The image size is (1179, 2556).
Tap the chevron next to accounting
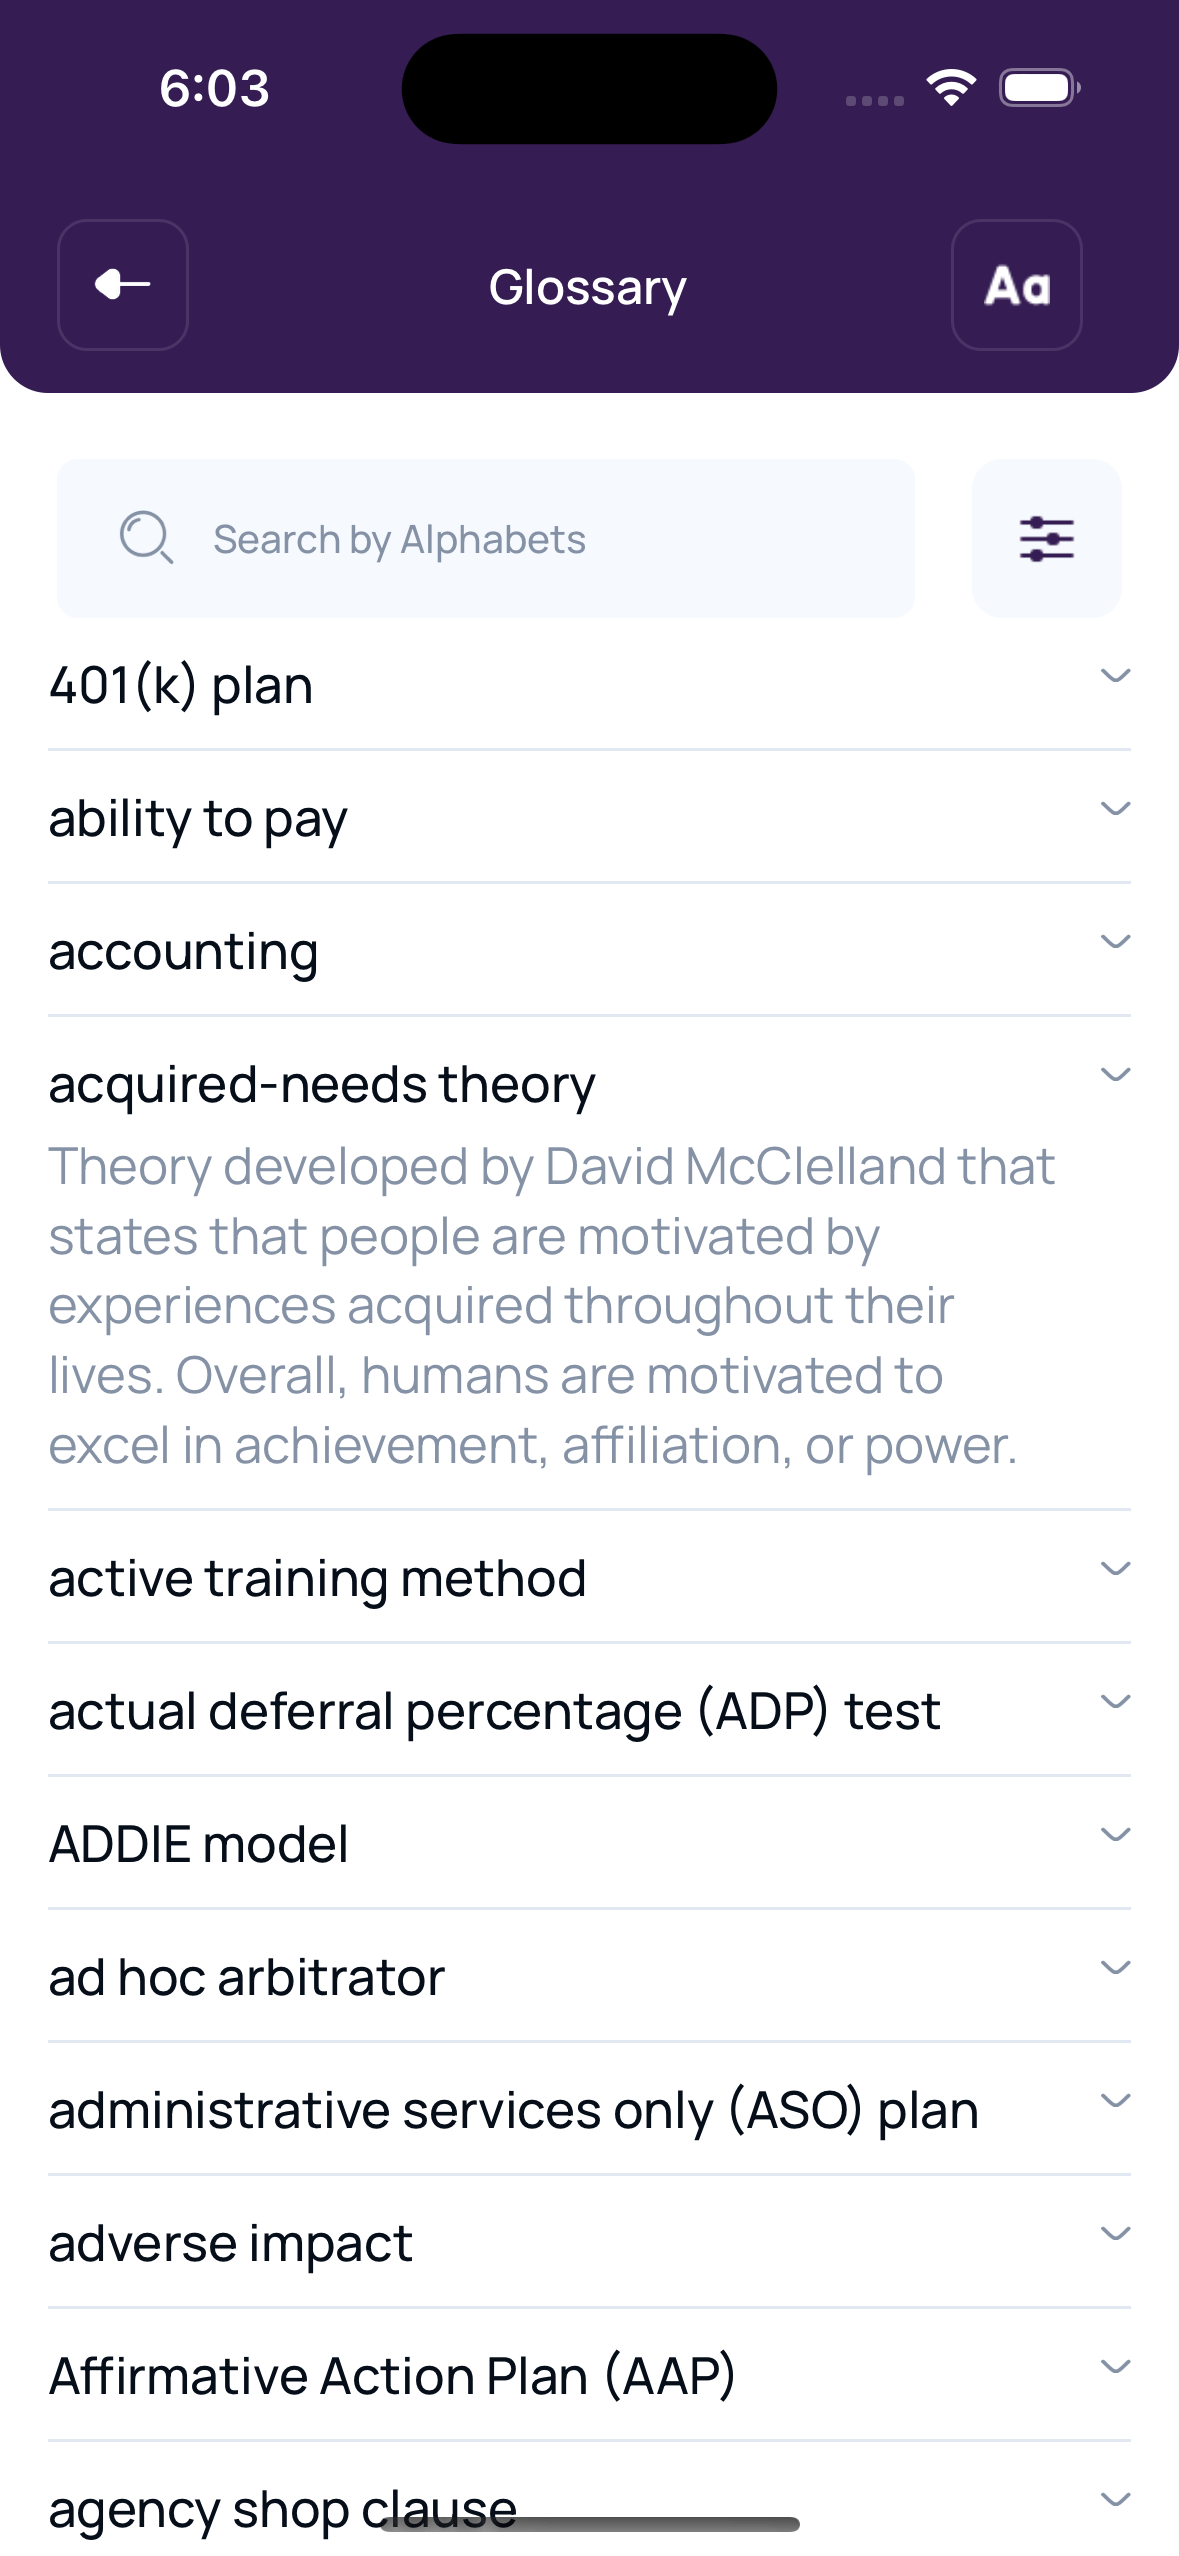pyautogui.click(x=1117, y=941)
